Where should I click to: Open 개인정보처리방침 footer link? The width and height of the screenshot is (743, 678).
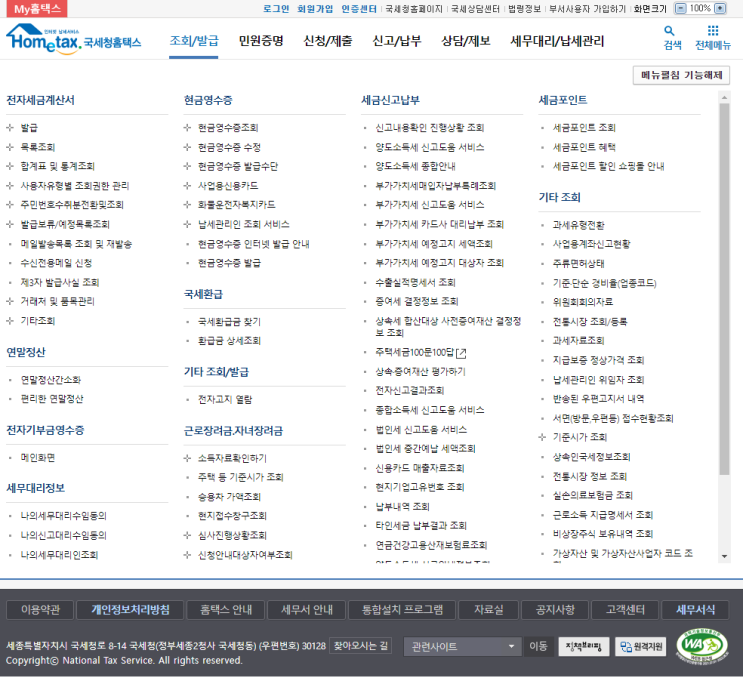130,610
